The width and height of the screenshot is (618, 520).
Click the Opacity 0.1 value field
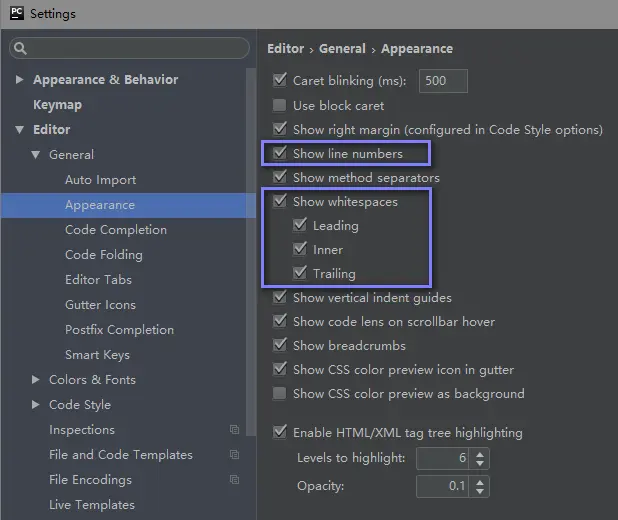pos(442,486)
